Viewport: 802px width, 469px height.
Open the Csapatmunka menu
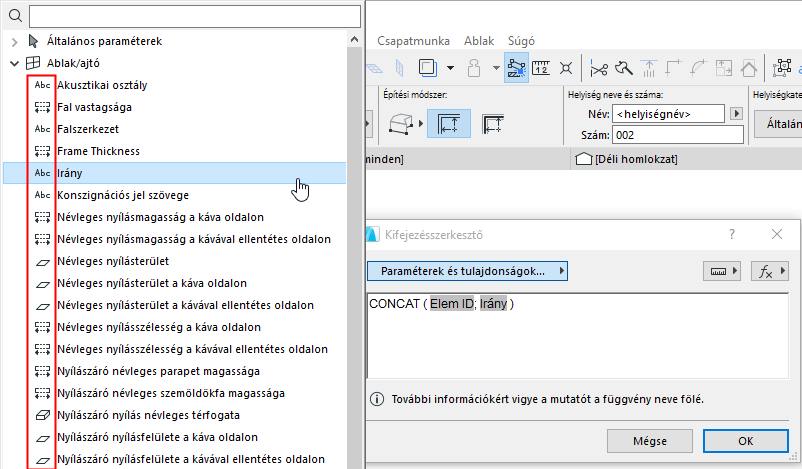[413, 41]
